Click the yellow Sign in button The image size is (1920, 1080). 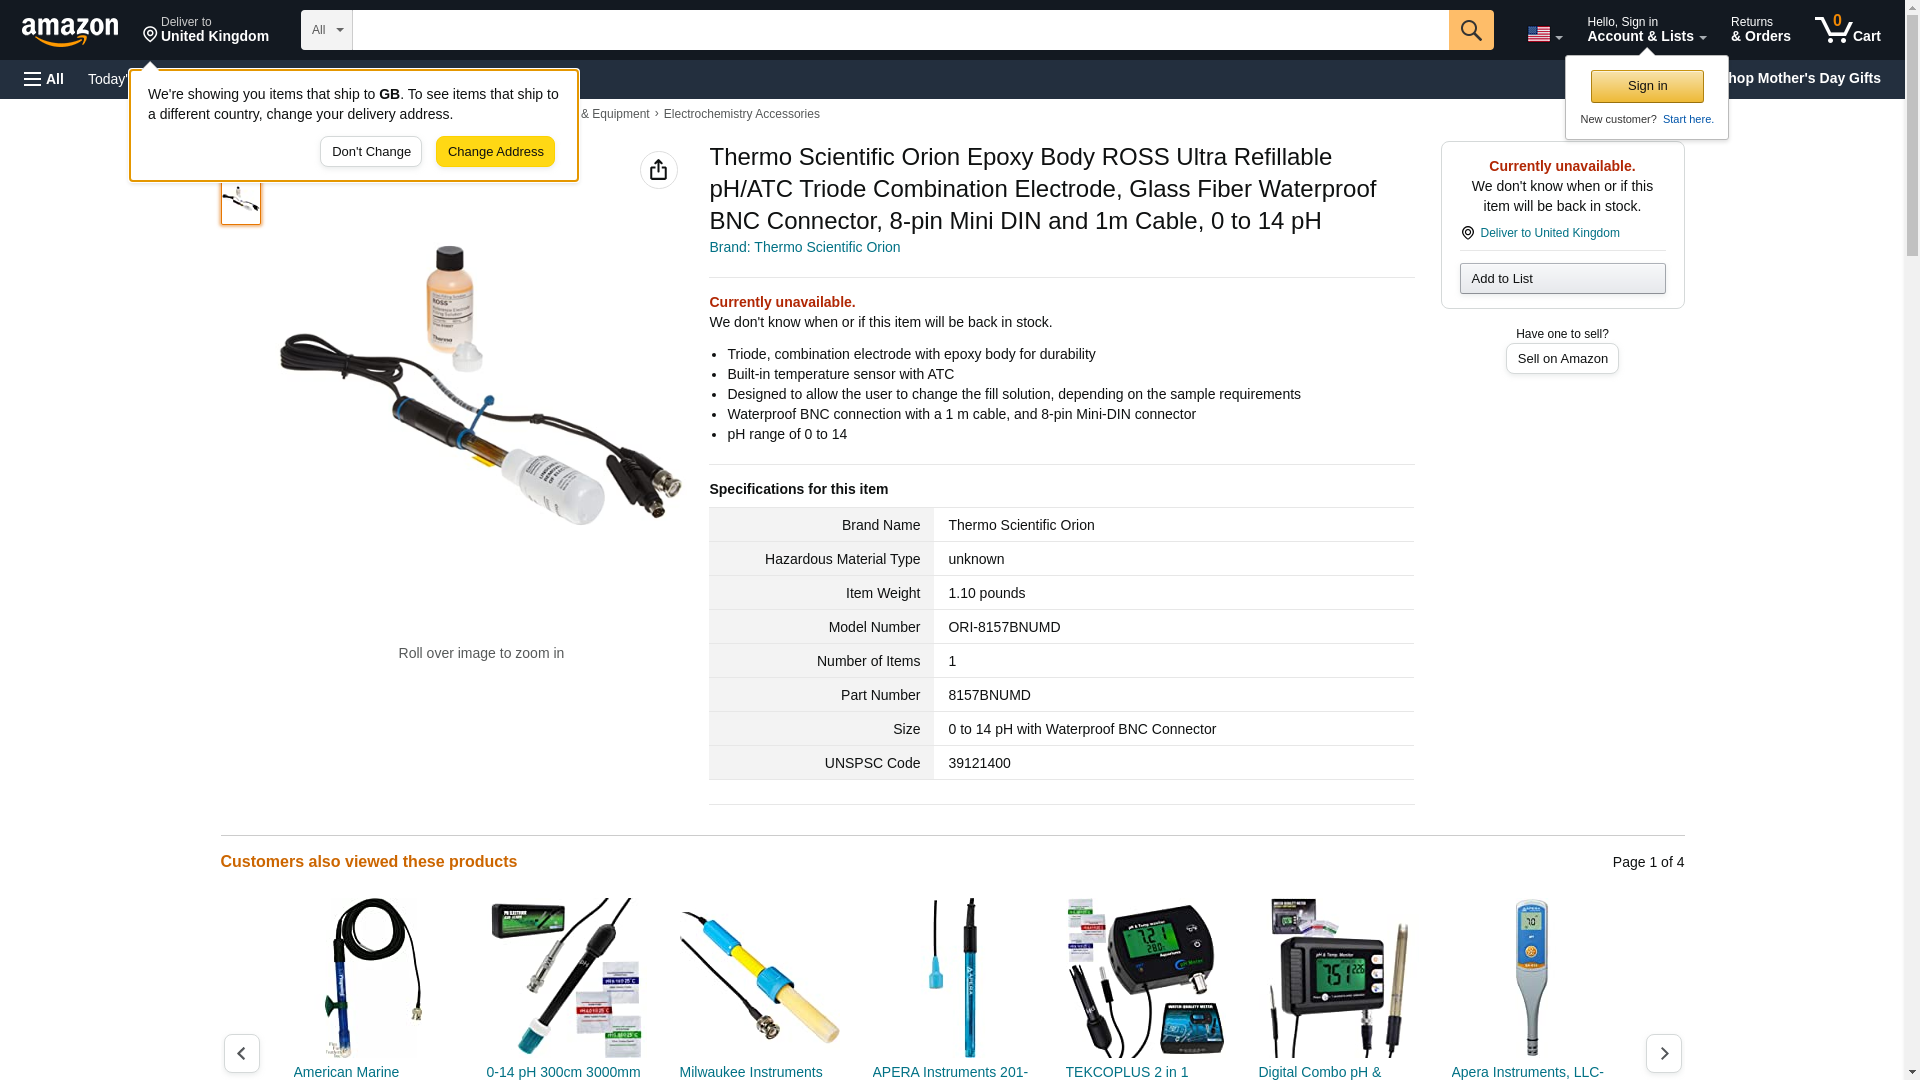point(1647,86)
